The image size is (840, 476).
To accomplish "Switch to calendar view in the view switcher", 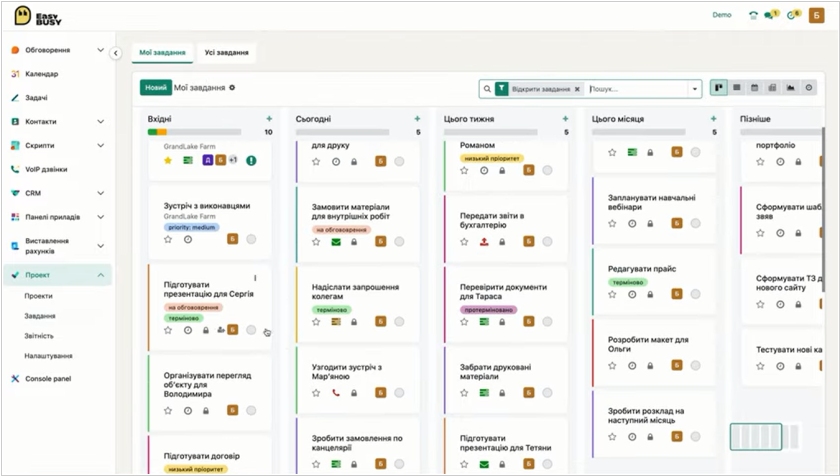I will tap(755, 88).
